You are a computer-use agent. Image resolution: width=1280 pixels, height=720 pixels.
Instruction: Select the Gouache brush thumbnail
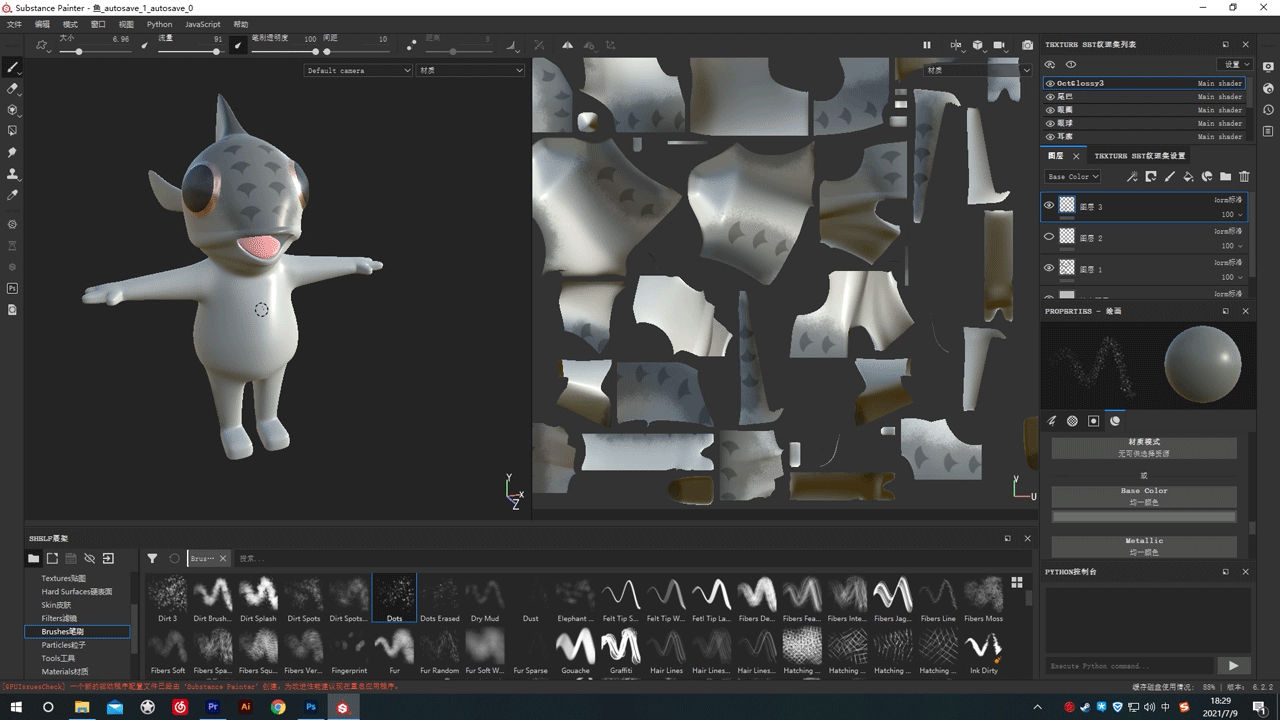[575, 650]
